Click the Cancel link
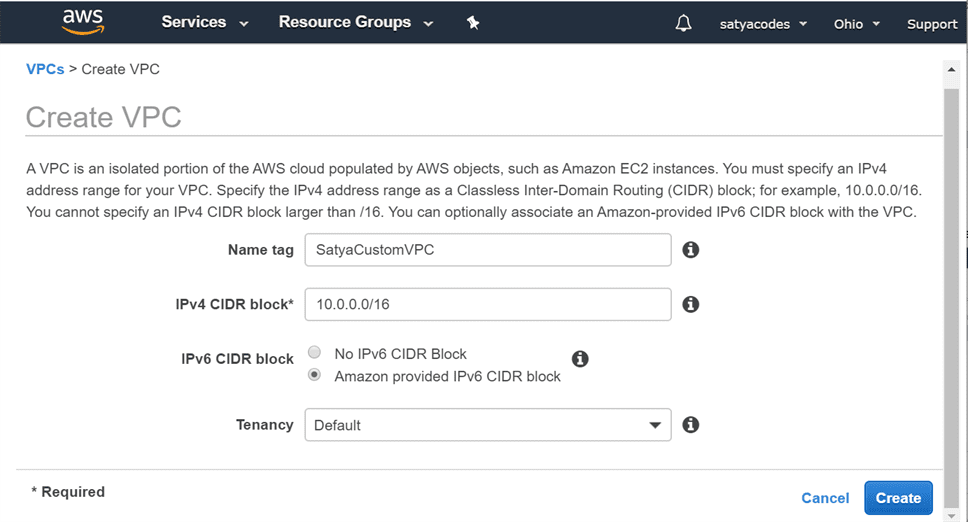 point(825,498)
